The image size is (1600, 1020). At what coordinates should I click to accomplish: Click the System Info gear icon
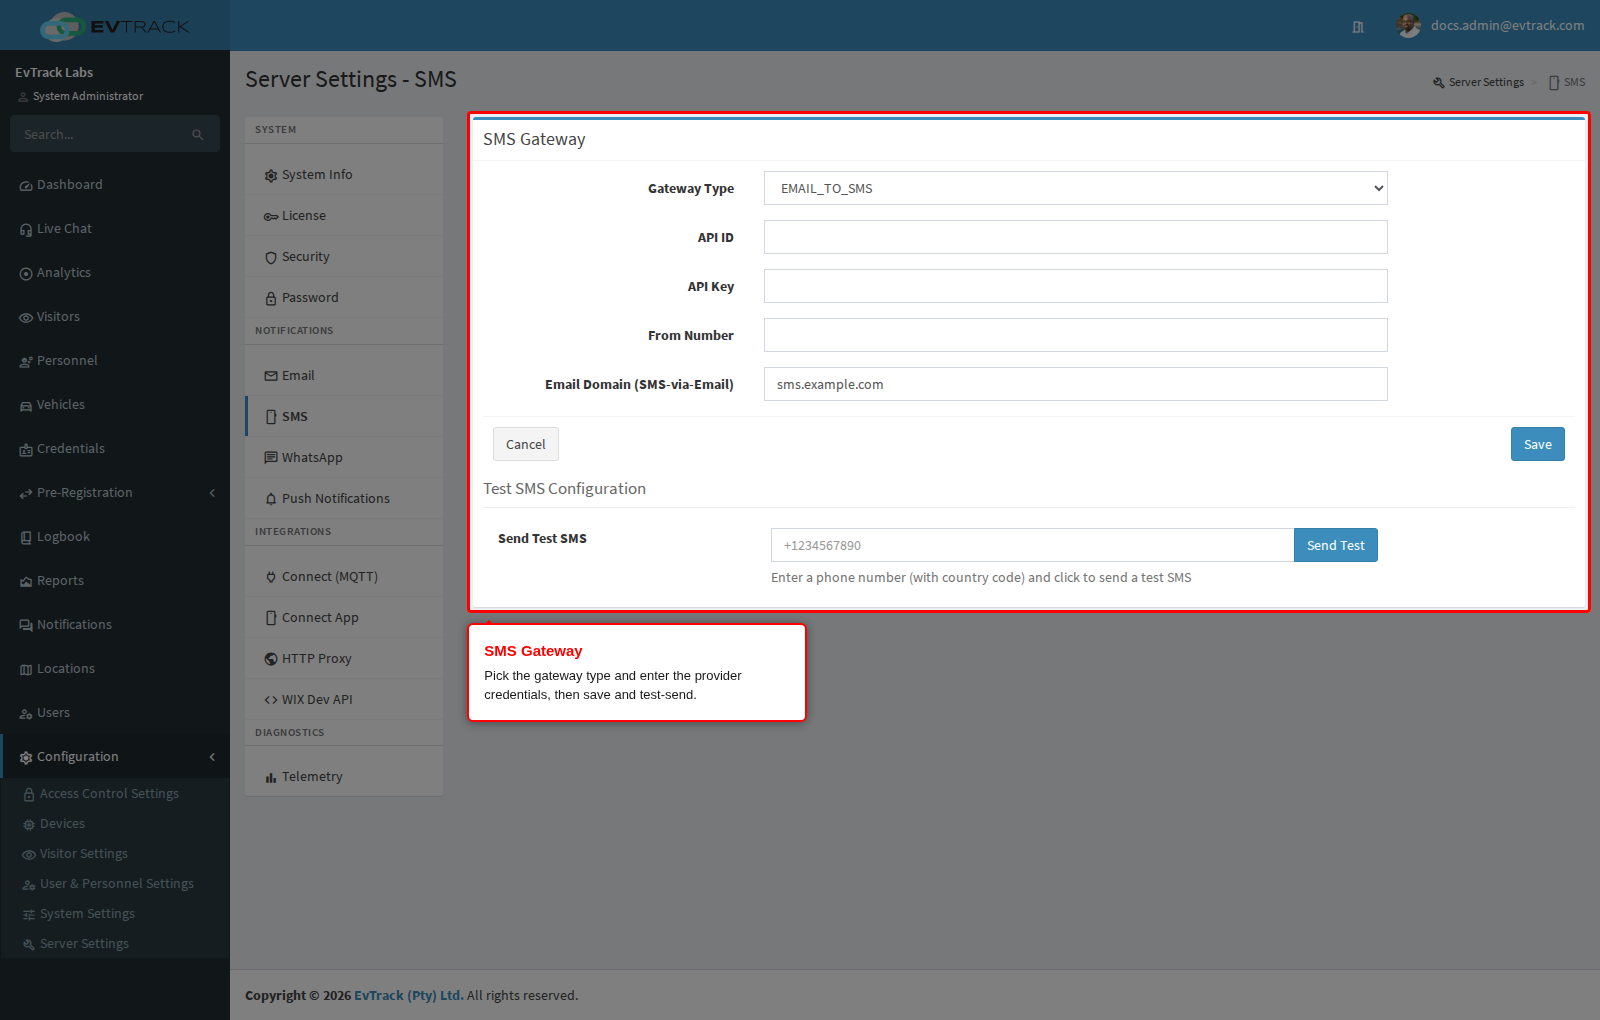271,176
